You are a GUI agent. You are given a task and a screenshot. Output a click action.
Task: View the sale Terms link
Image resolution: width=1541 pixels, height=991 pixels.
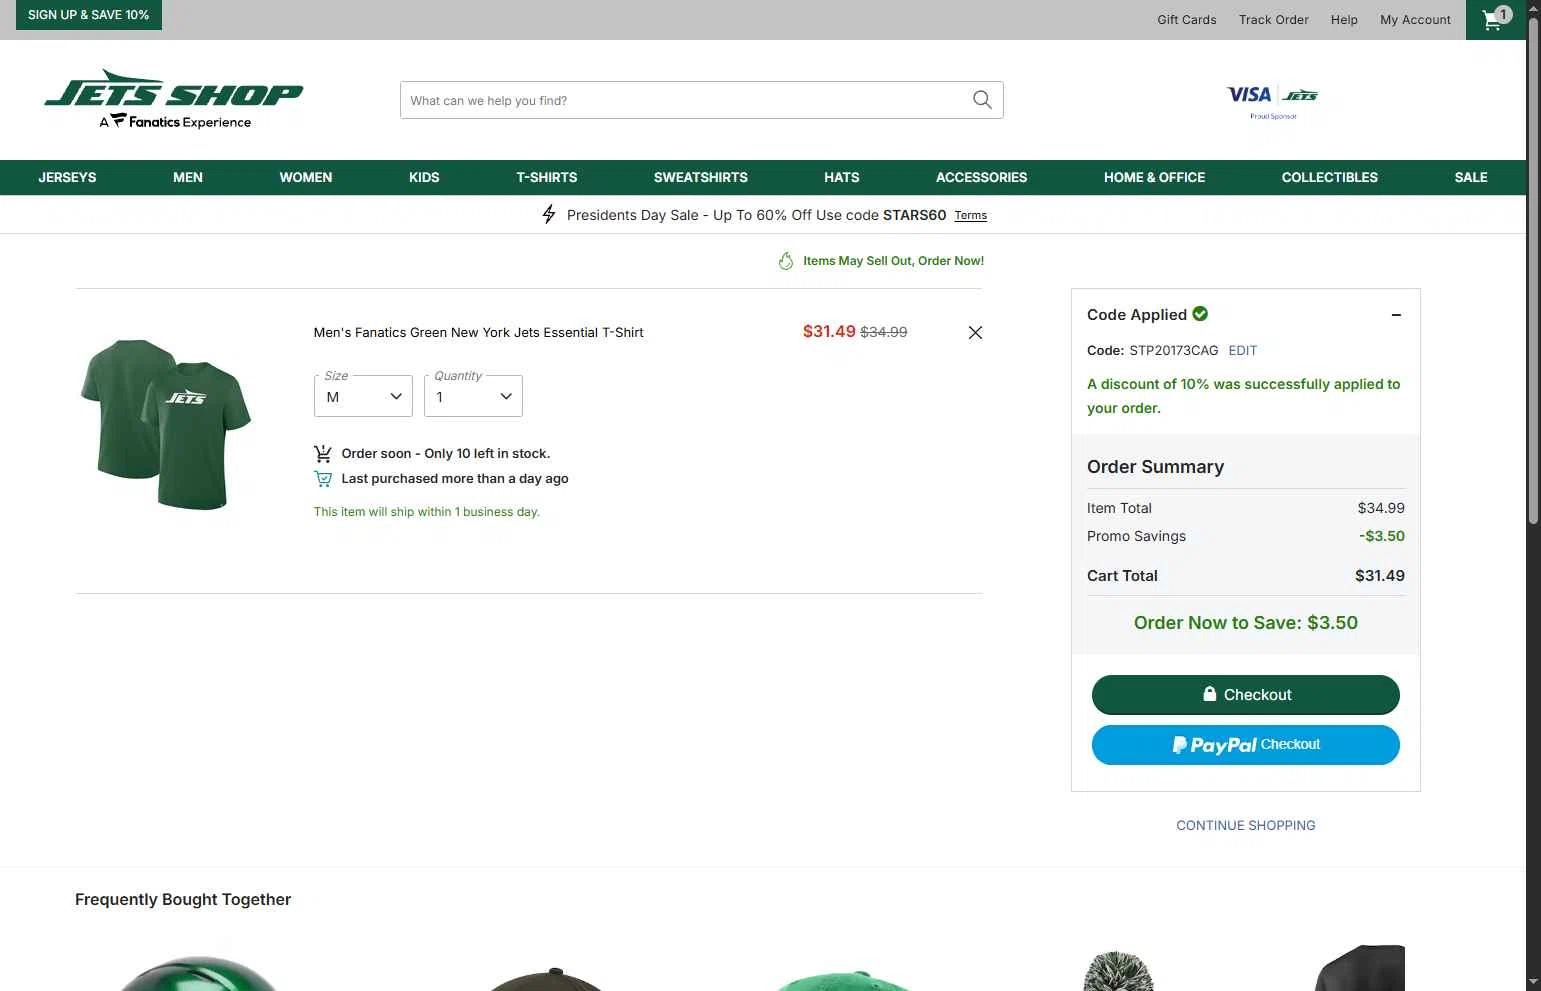[970, 215]
